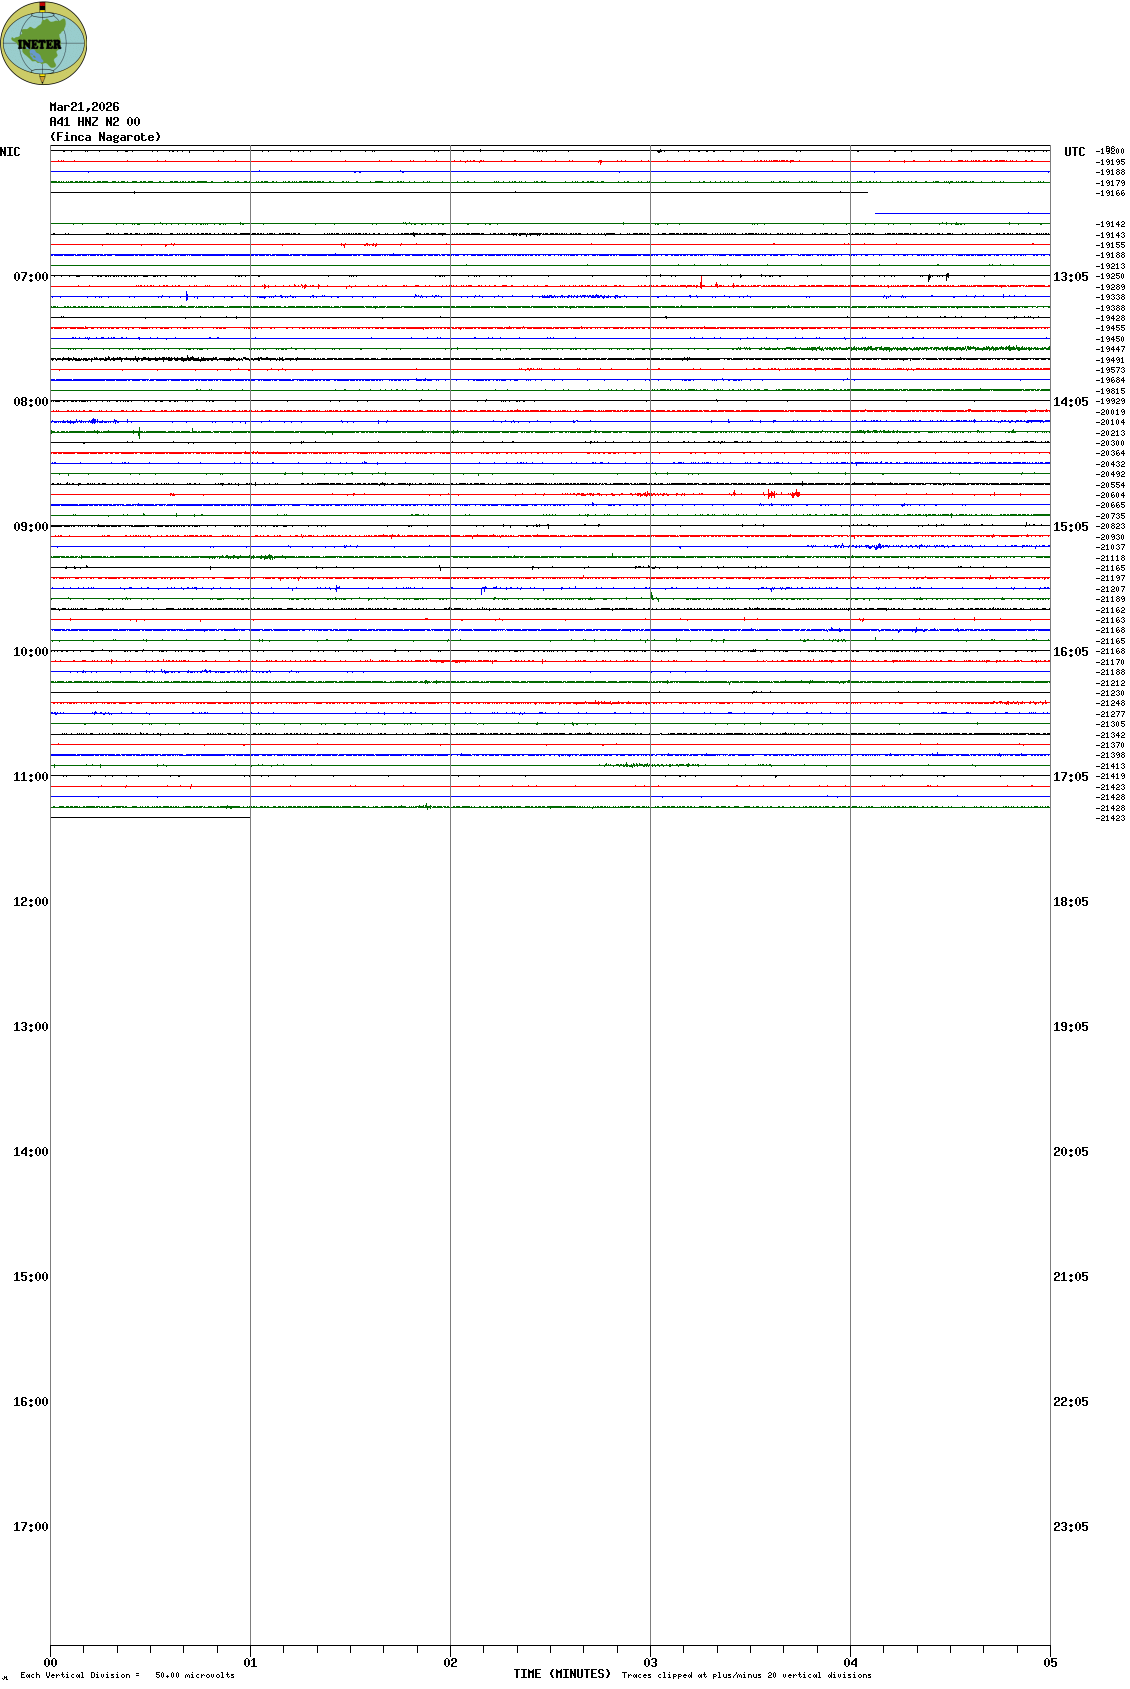Click the (Finca Nagarote) station name
The image size is (1130, 1689).
pos(105,137)
